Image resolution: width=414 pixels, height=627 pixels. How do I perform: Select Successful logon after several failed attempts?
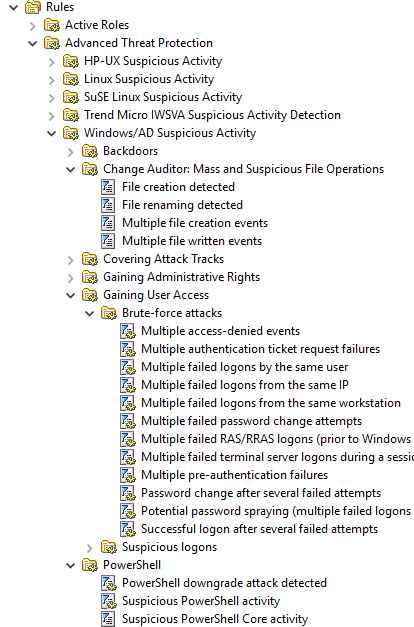point(260,529)
